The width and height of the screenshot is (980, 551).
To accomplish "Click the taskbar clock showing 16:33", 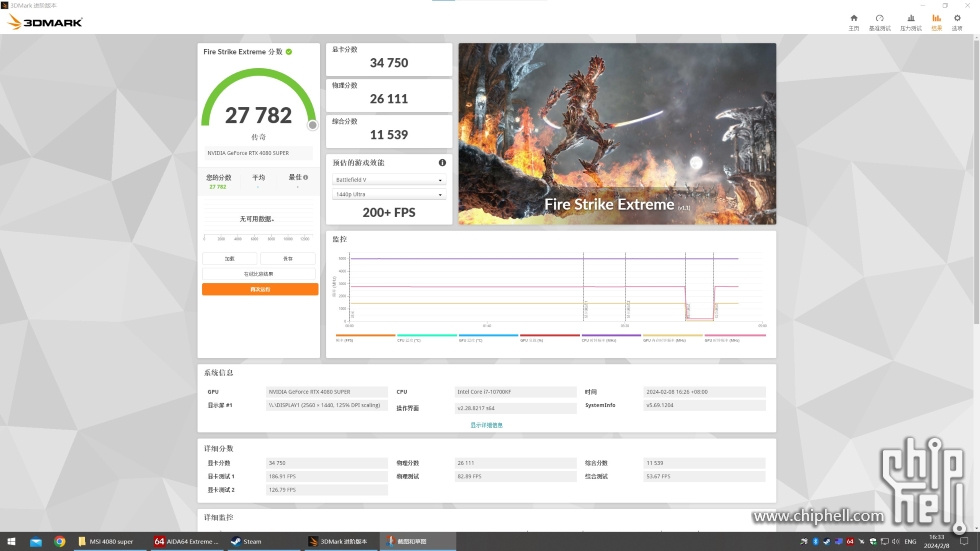I will click(x=936, y=542).
